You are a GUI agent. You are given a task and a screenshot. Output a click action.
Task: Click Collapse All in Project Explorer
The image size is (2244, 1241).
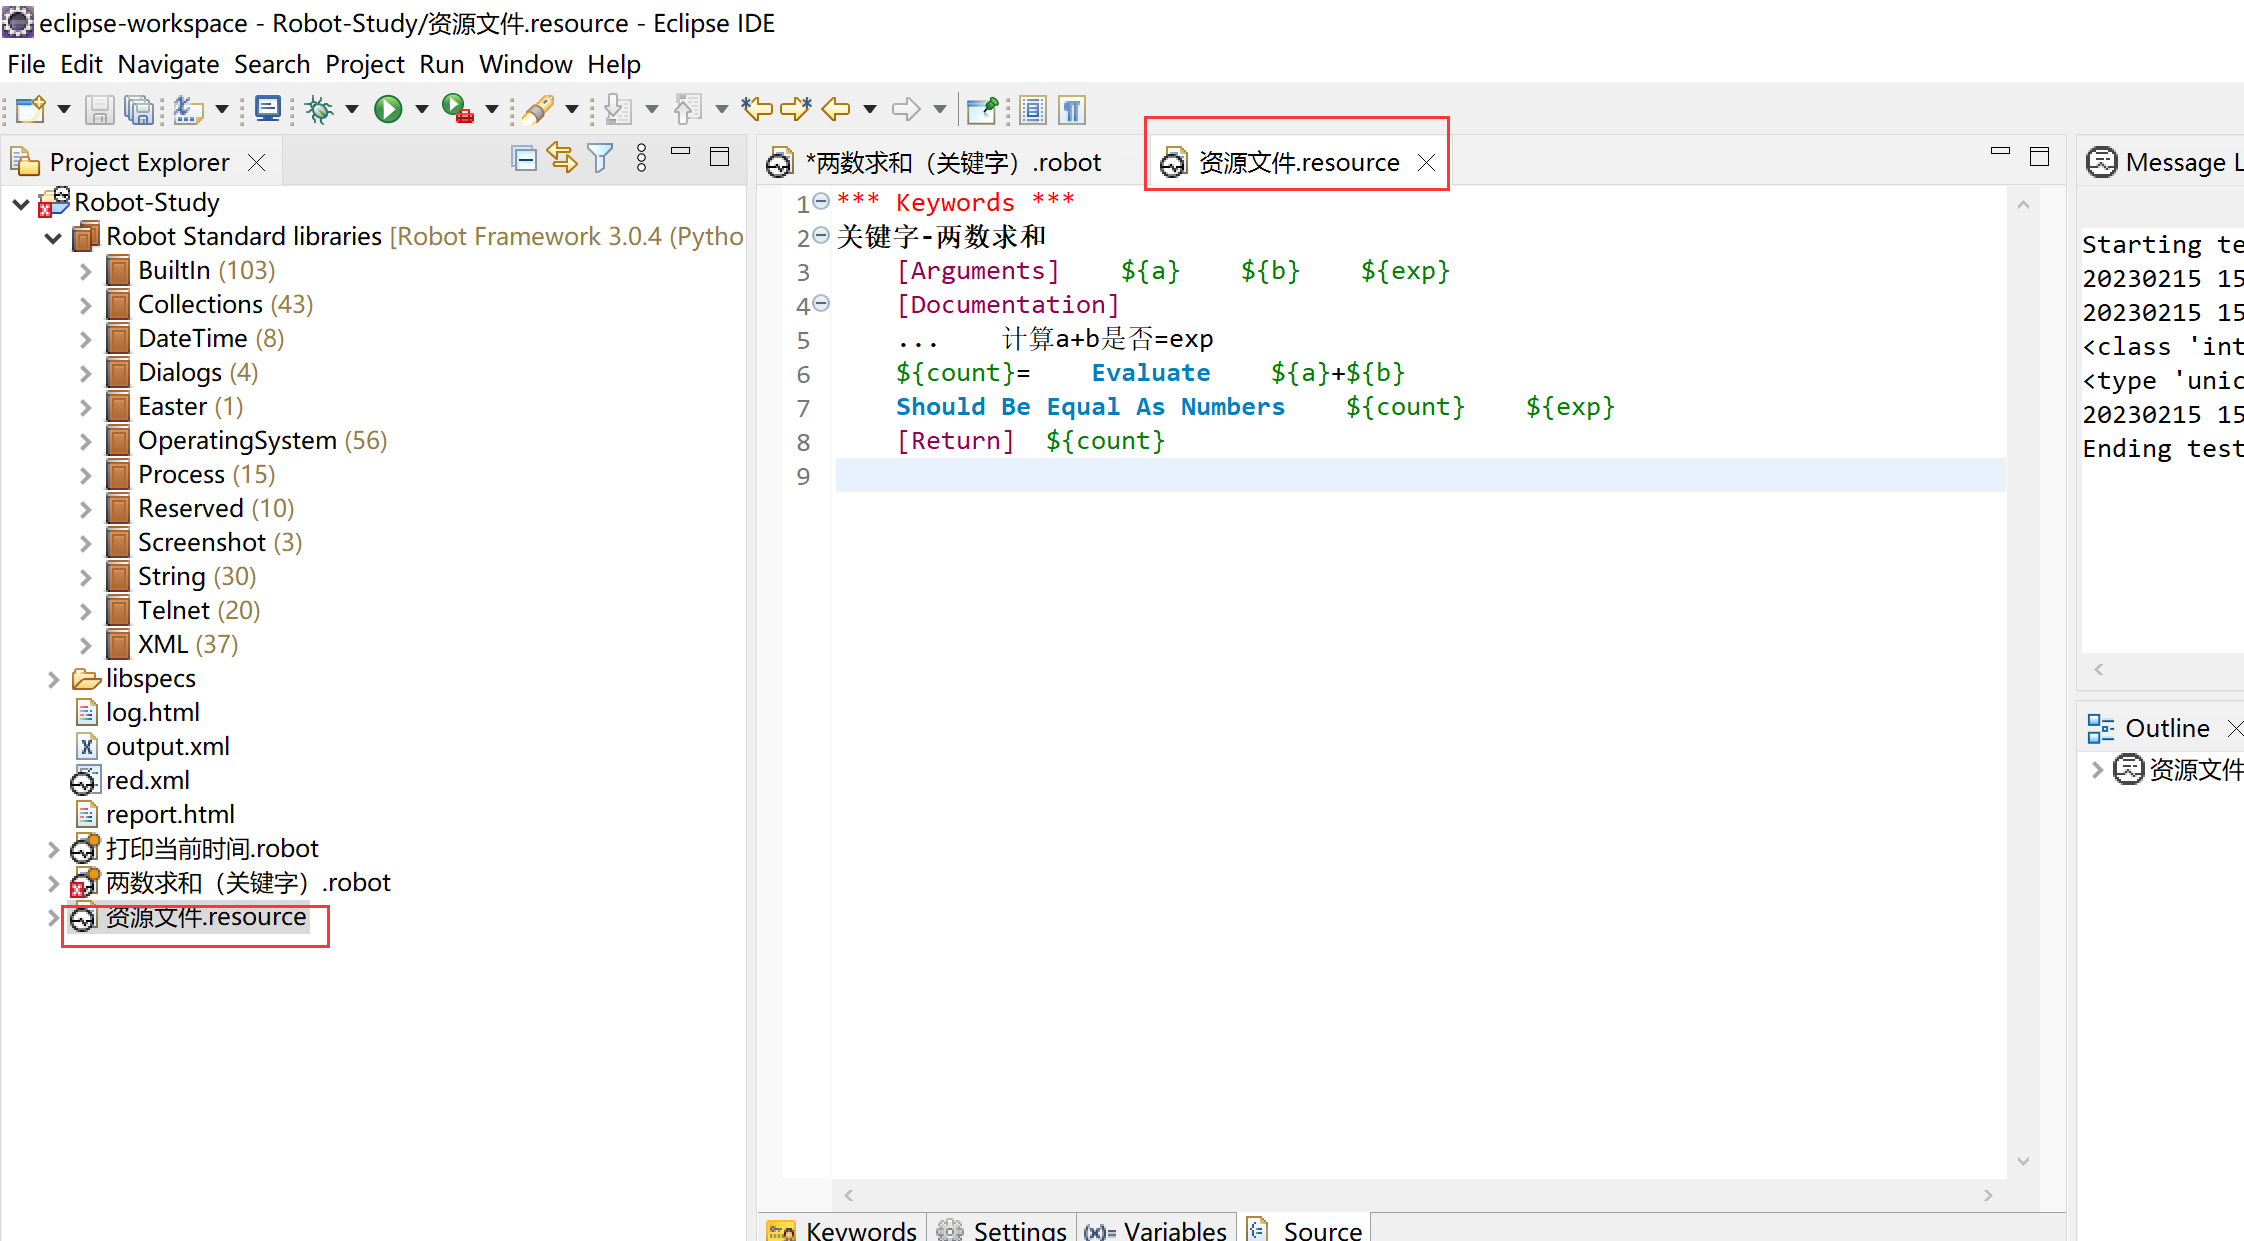524,158
